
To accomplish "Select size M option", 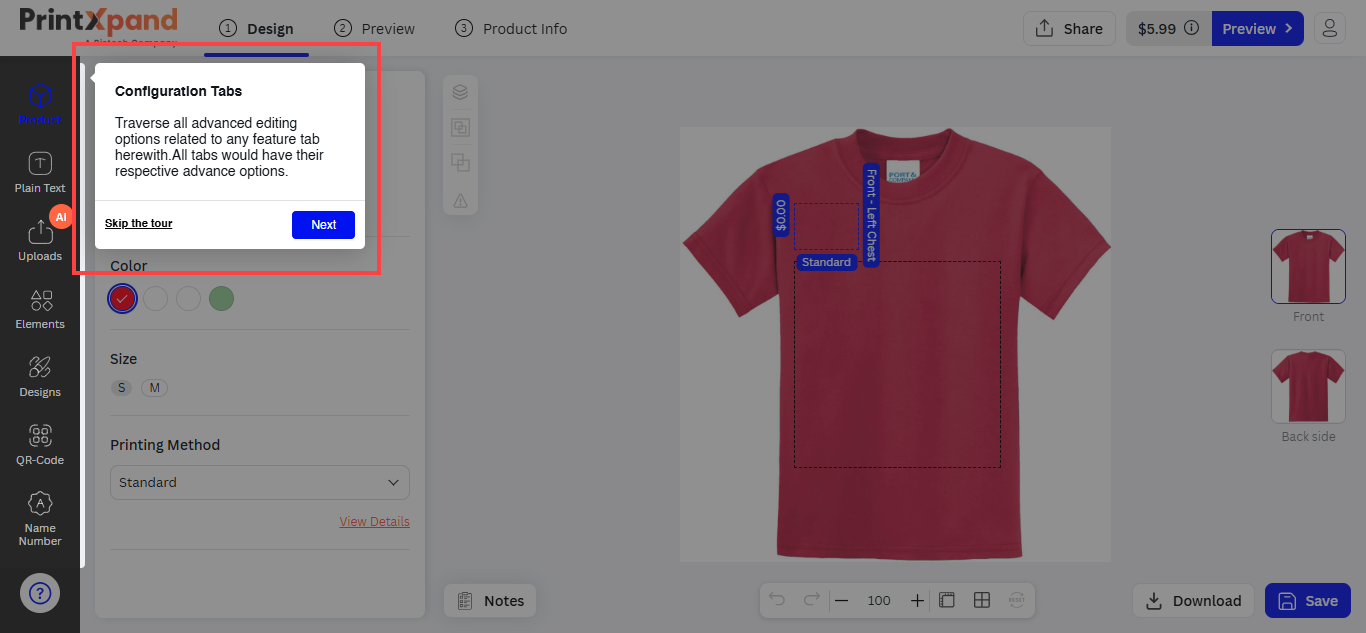I will (154, 388).
